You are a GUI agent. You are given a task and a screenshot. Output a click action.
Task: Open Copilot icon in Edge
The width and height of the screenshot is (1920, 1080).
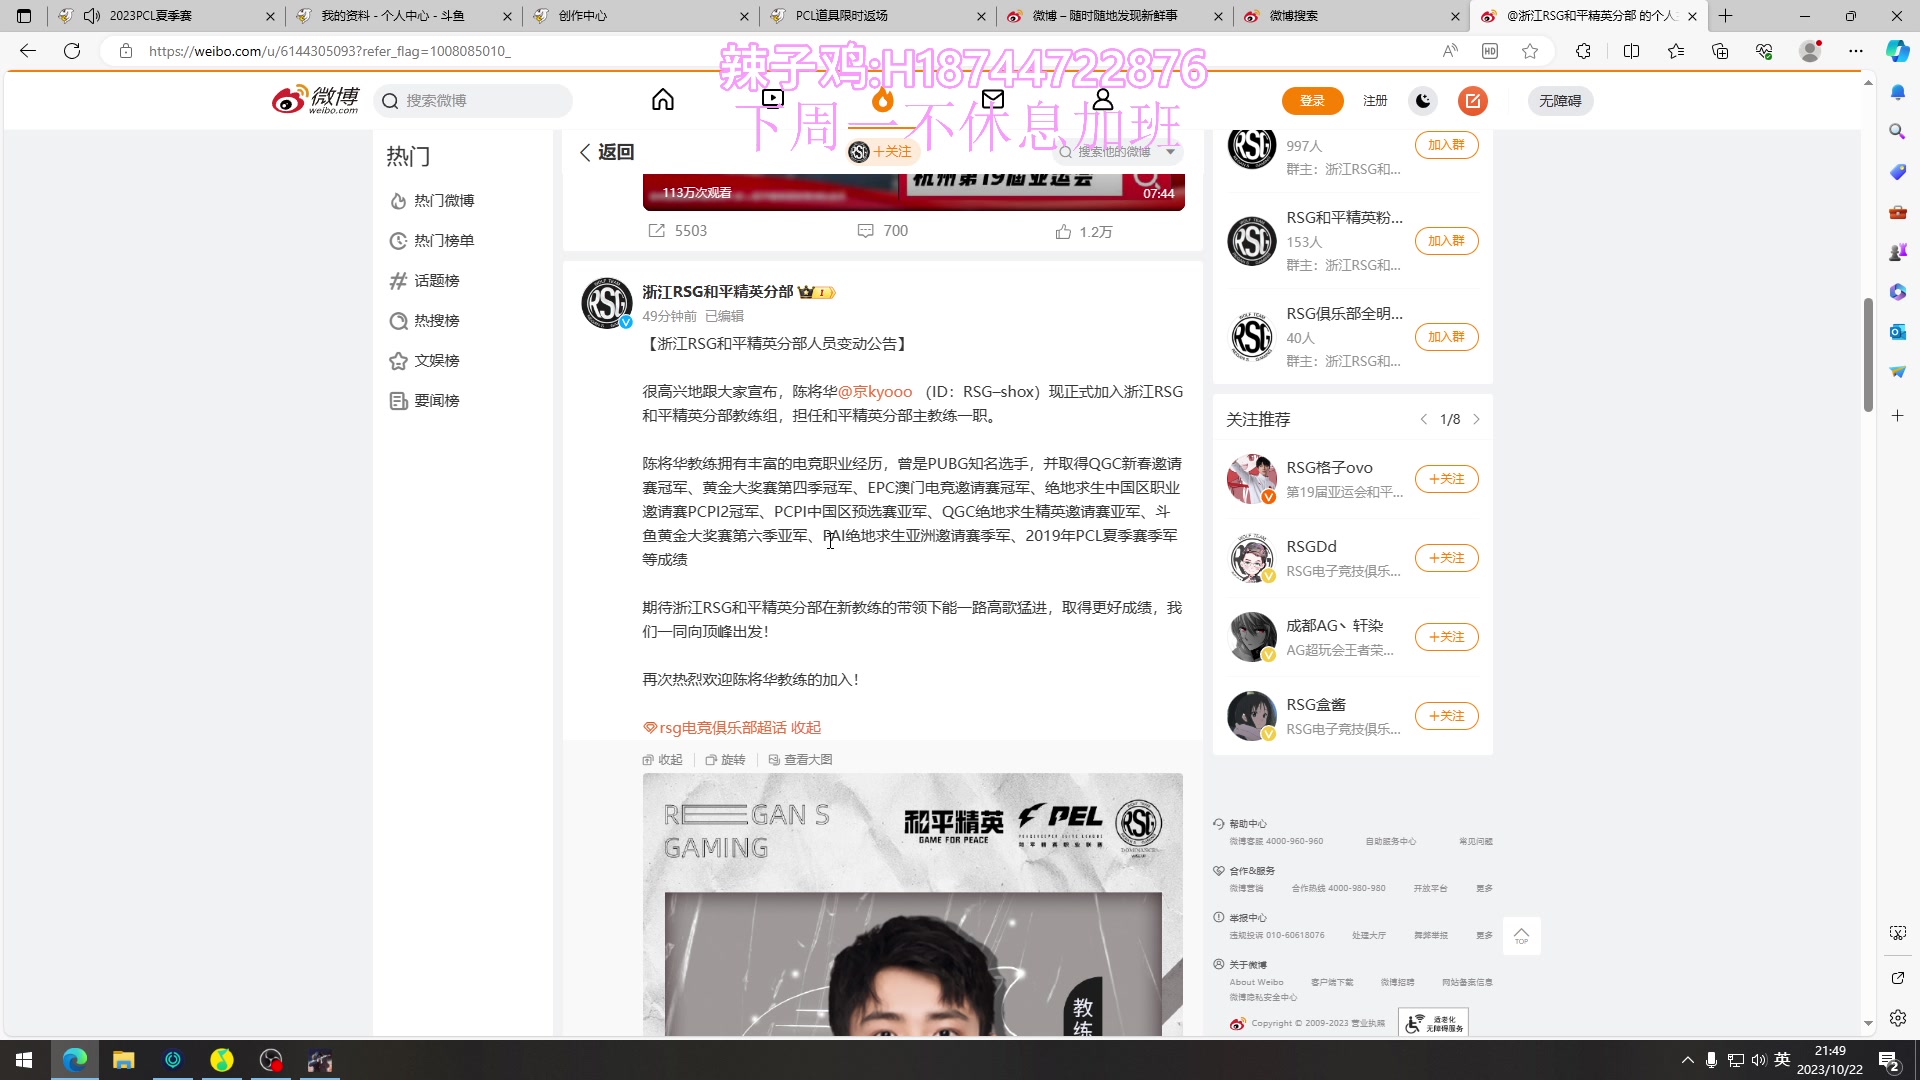pos(1897,51)
